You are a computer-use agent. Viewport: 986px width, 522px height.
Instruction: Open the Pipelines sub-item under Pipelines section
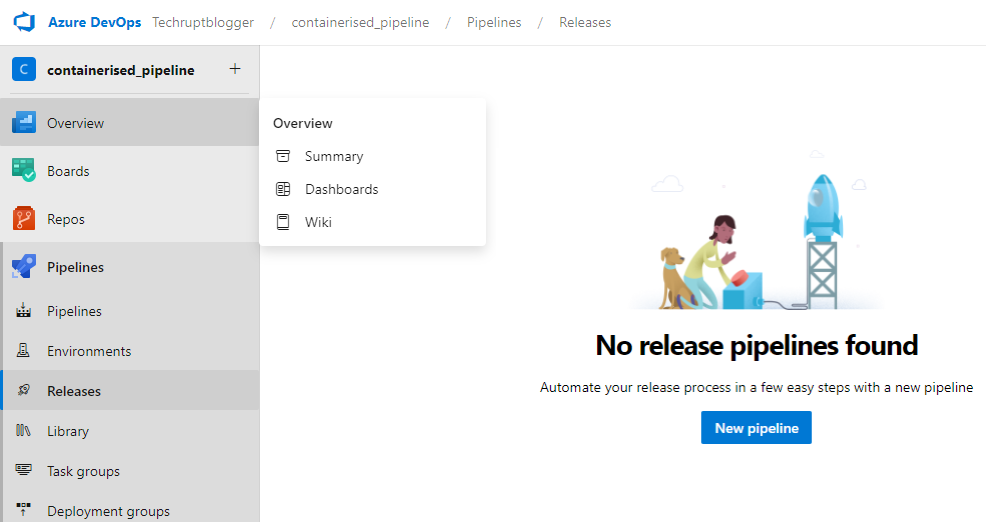pyautogui.click(x=74, y=311)
